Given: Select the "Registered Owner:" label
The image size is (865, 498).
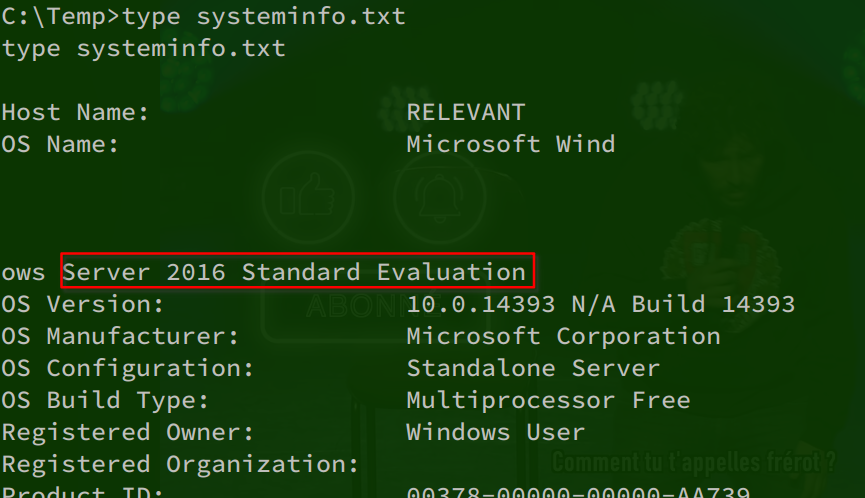Looking at the screenshot, I should coord(127,432).
